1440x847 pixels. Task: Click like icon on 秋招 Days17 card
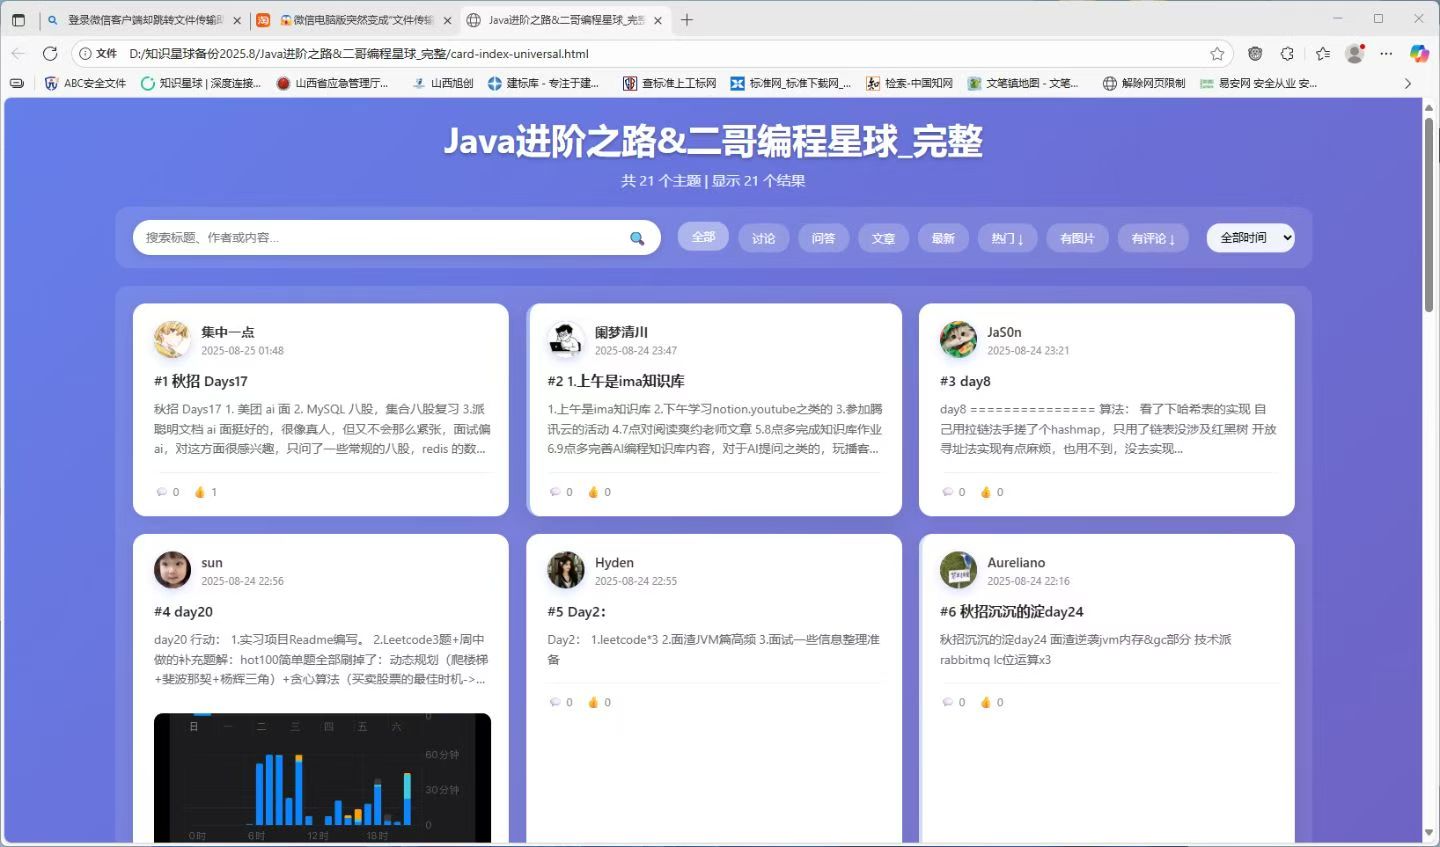point(200,492)
